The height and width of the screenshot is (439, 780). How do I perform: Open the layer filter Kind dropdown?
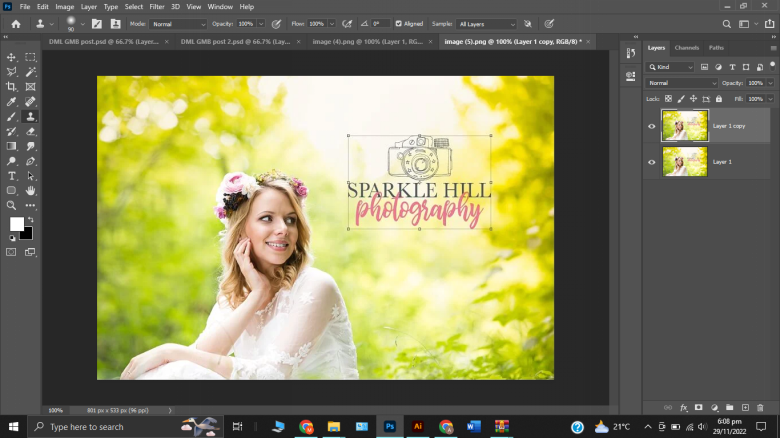click(x=671, y=67)
